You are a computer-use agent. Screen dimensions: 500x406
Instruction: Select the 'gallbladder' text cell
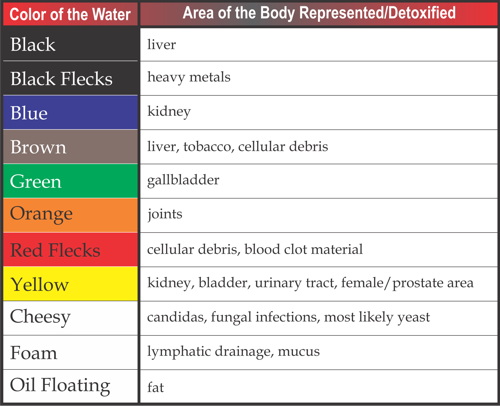(x=319, y=181)
